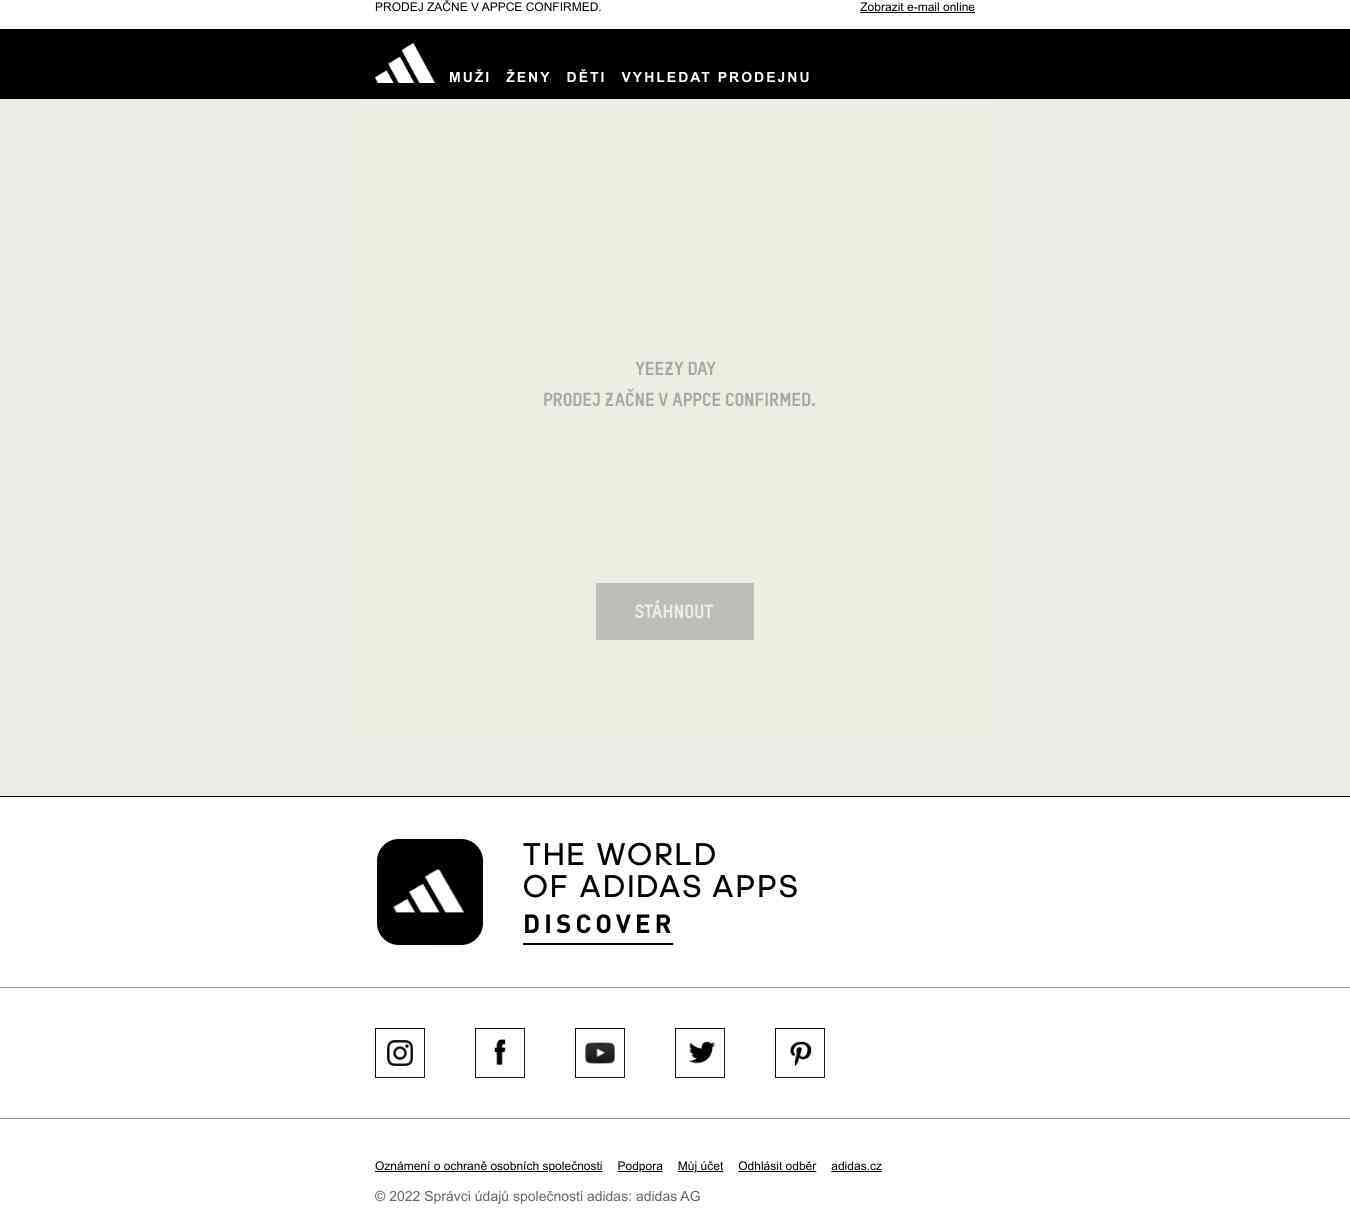Select MUŽI in the navigation bar
Viewport: 1350px width, 1208px height.
coord(470,77)
